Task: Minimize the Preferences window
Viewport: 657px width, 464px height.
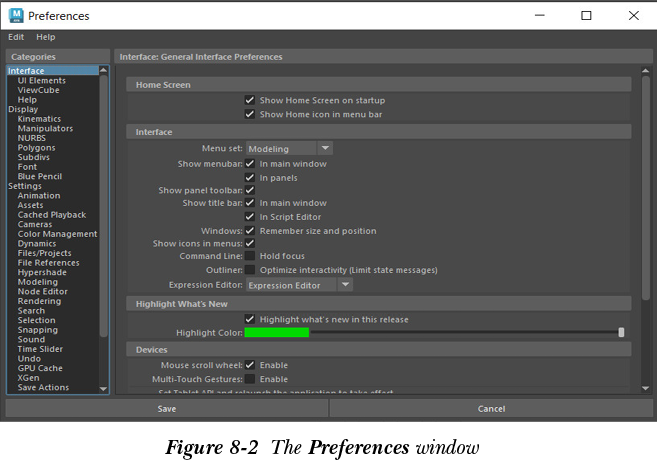Action: pos(540,16)
